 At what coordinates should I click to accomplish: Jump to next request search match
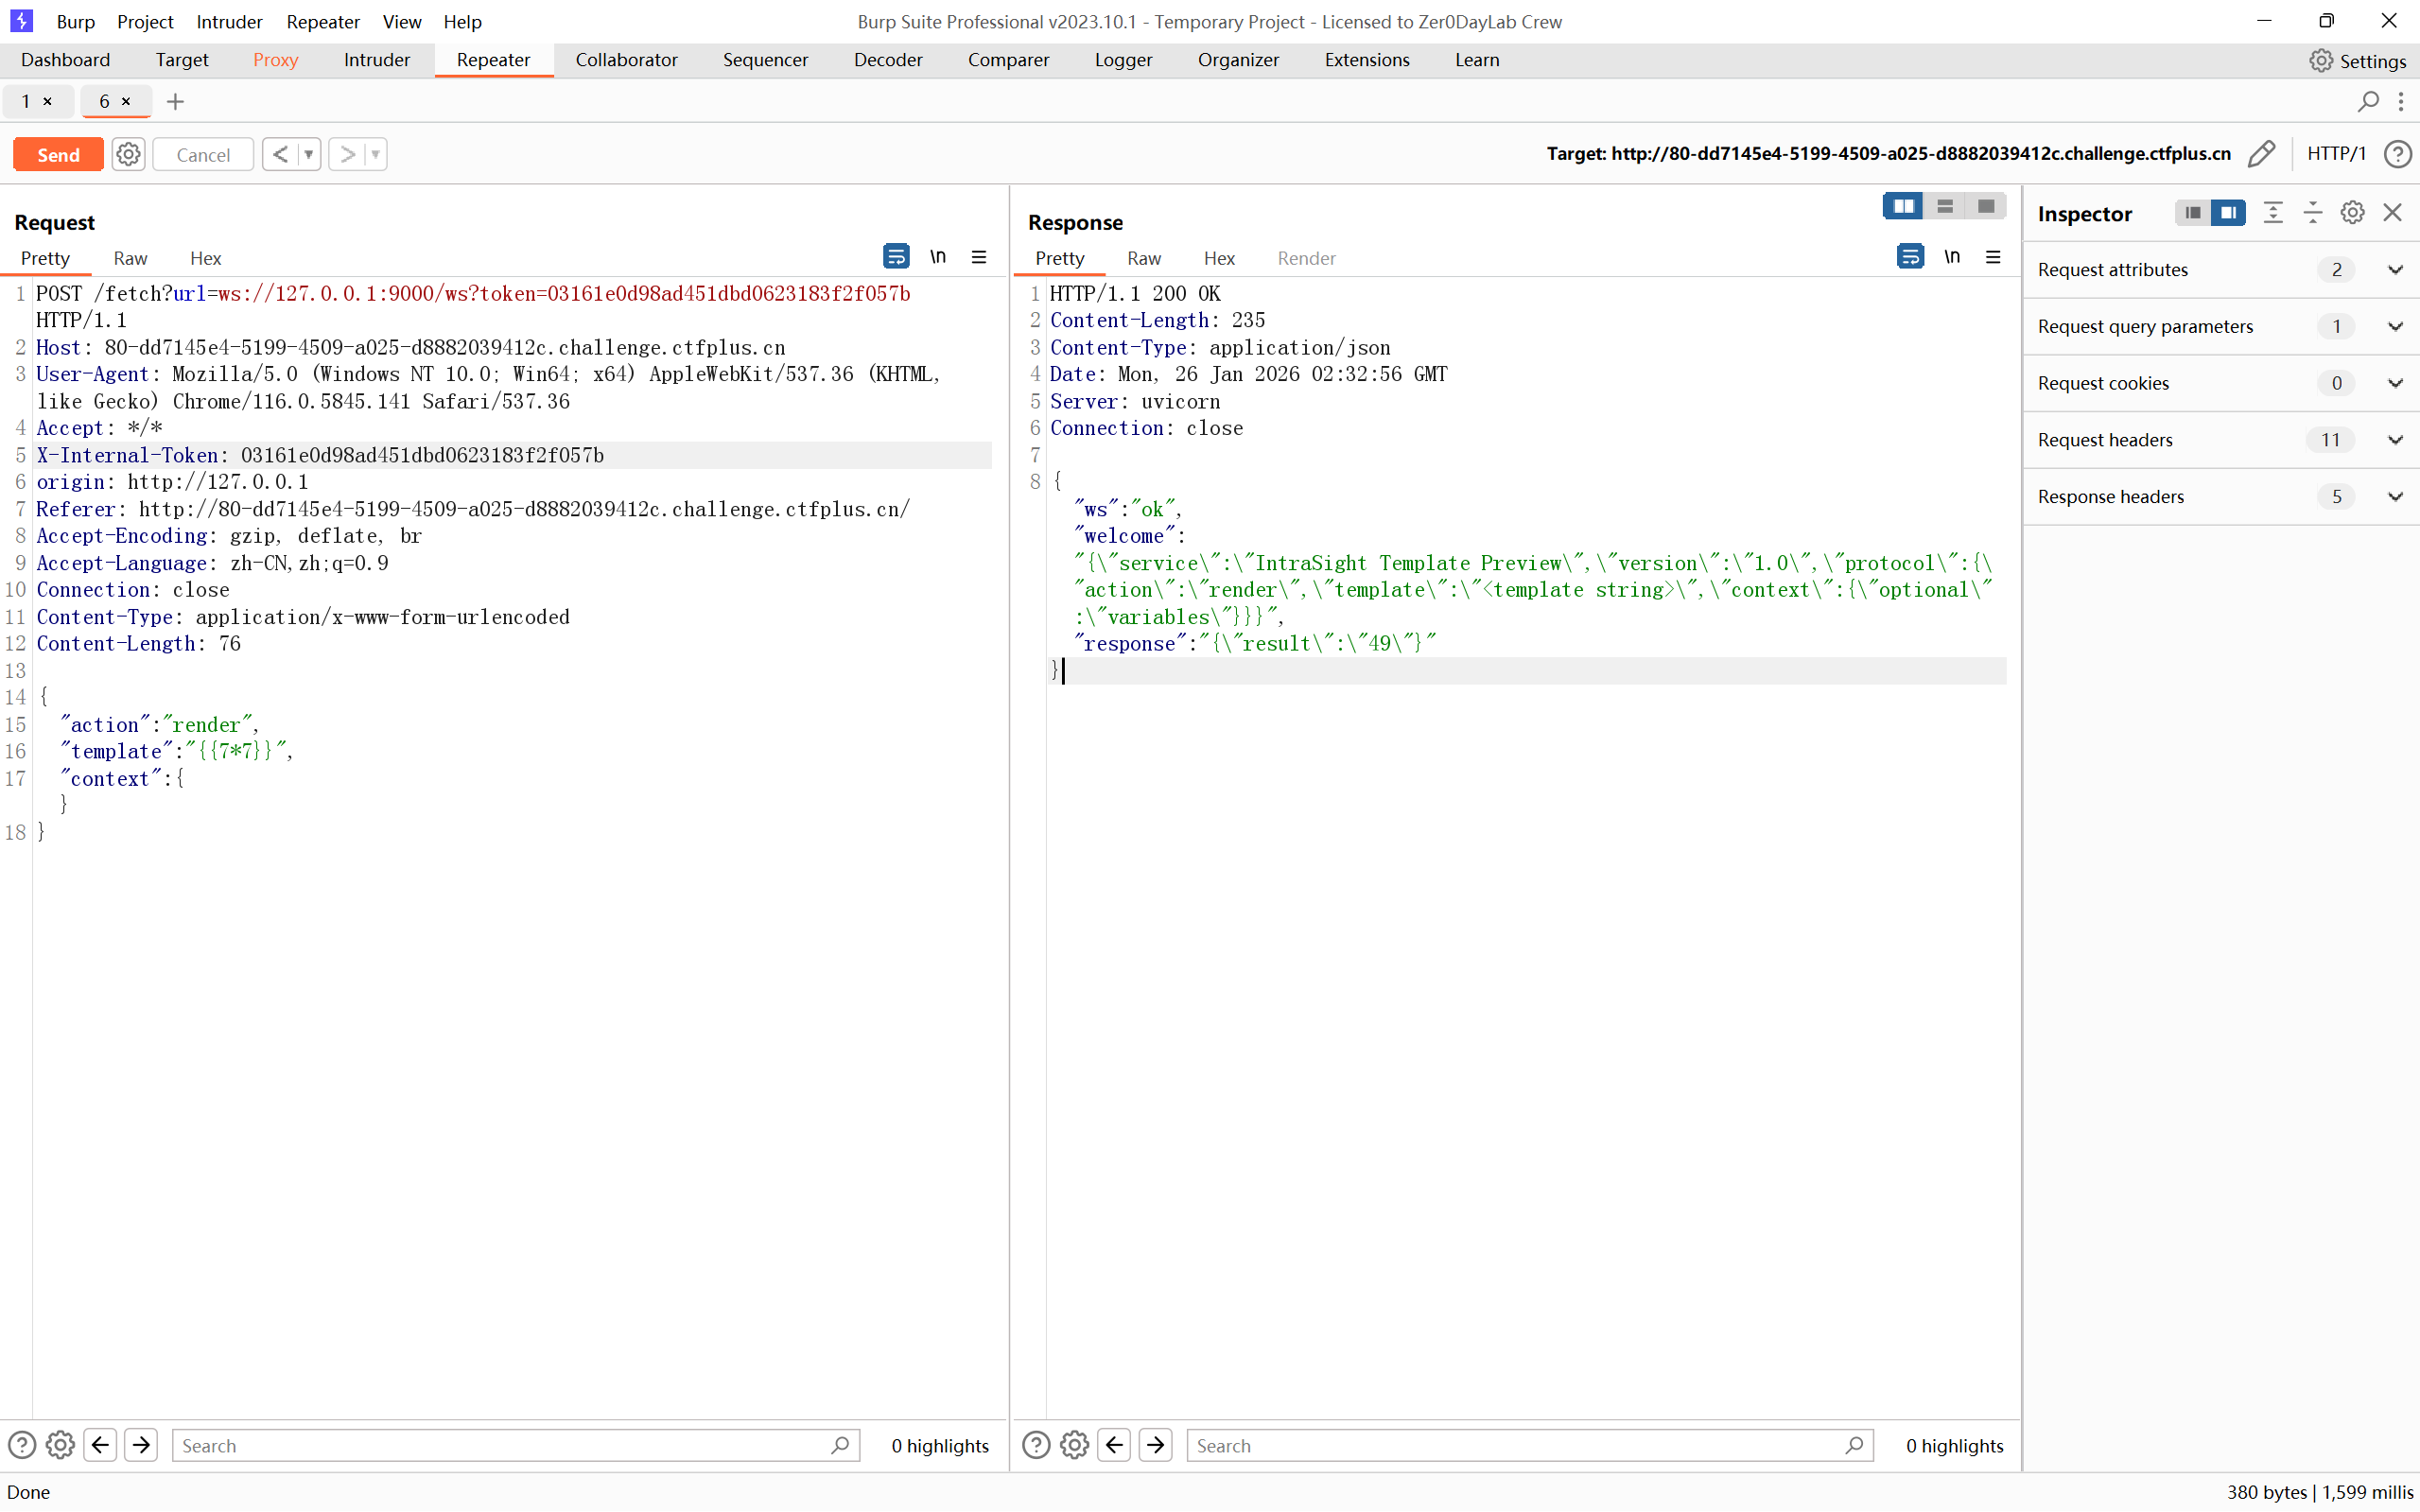click(x=141, y=1445)
